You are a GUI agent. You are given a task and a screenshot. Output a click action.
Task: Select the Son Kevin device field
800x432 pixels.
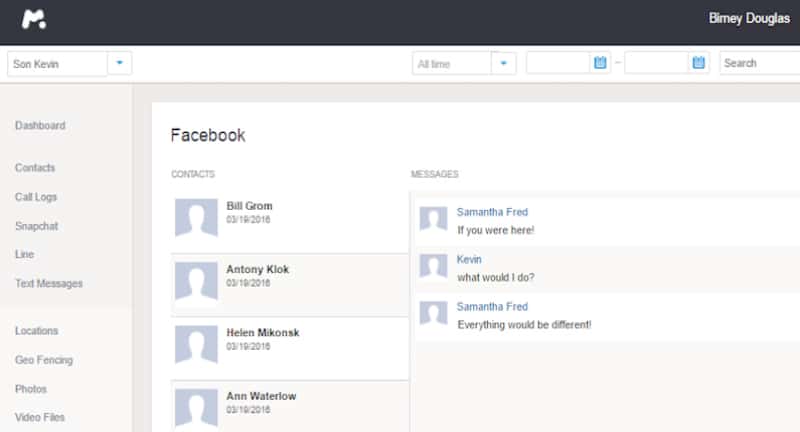(57, 64)
